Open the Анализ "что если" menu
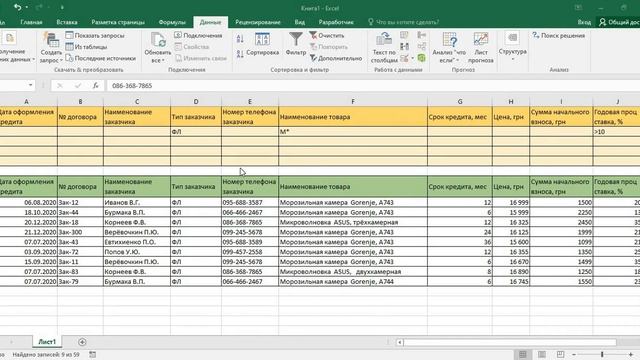This screenshot has height=360, width=640. 449,48
